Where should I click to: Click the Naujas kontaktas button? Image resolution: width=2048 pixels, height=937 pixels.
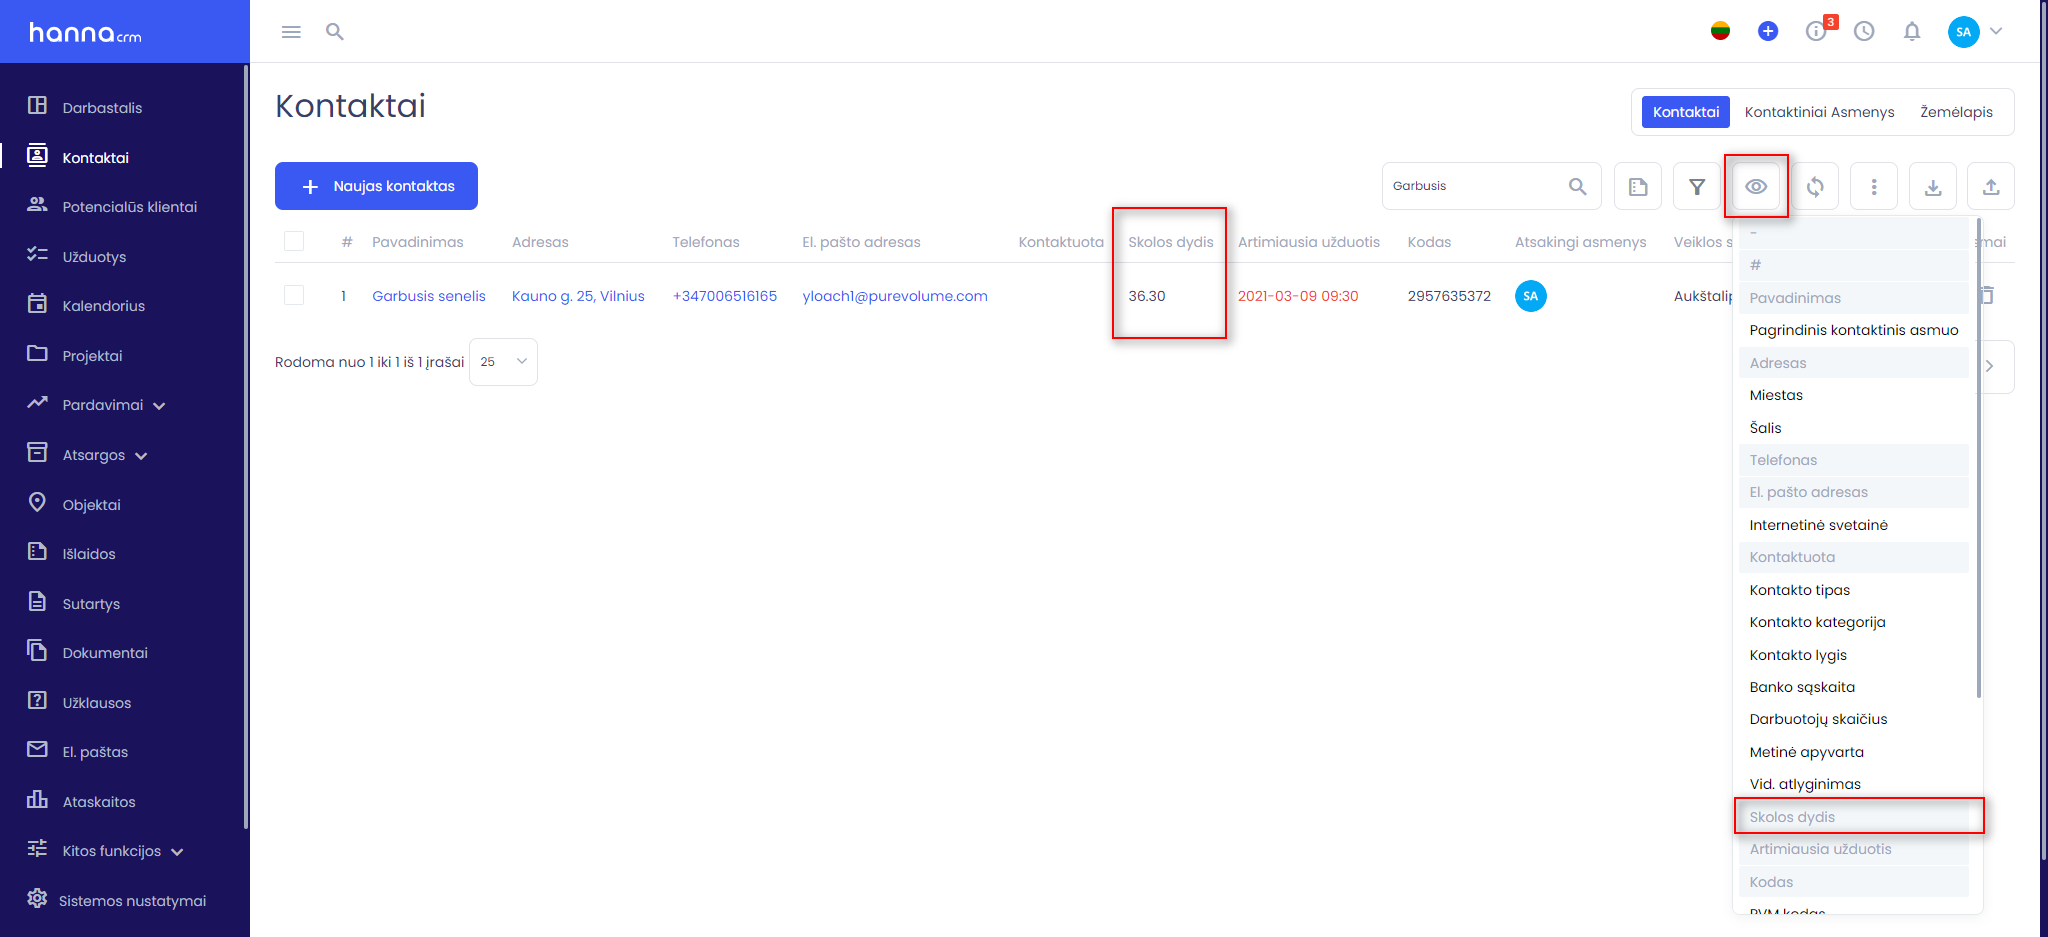[x=376, y=186]
